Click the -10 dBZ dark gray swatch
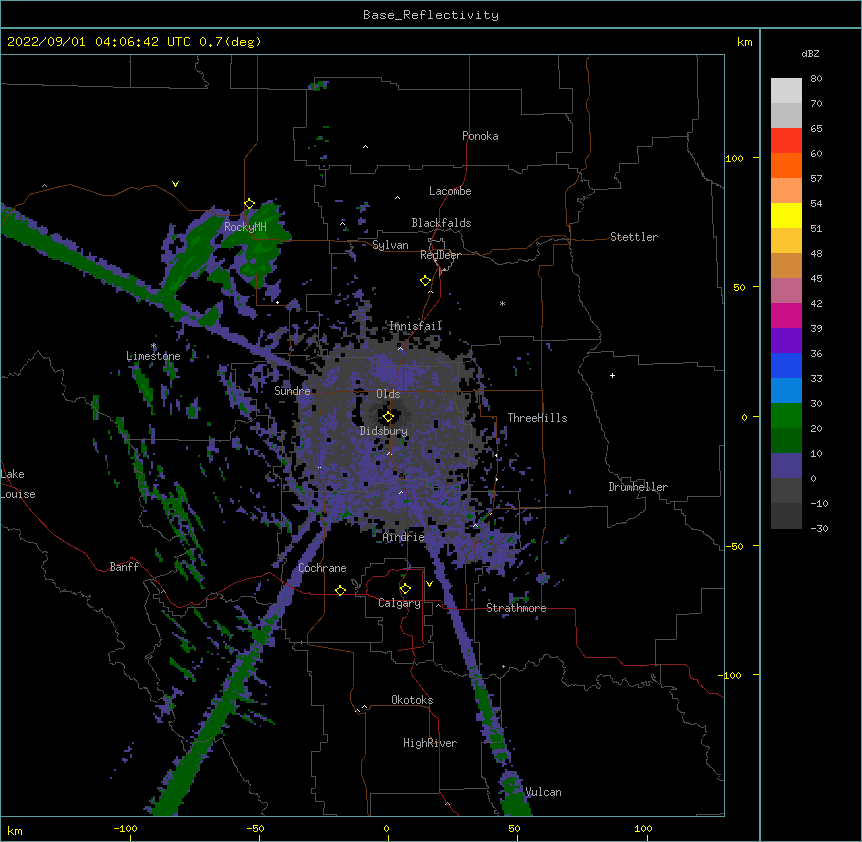The image size is (862, 842). pos(786,515)
